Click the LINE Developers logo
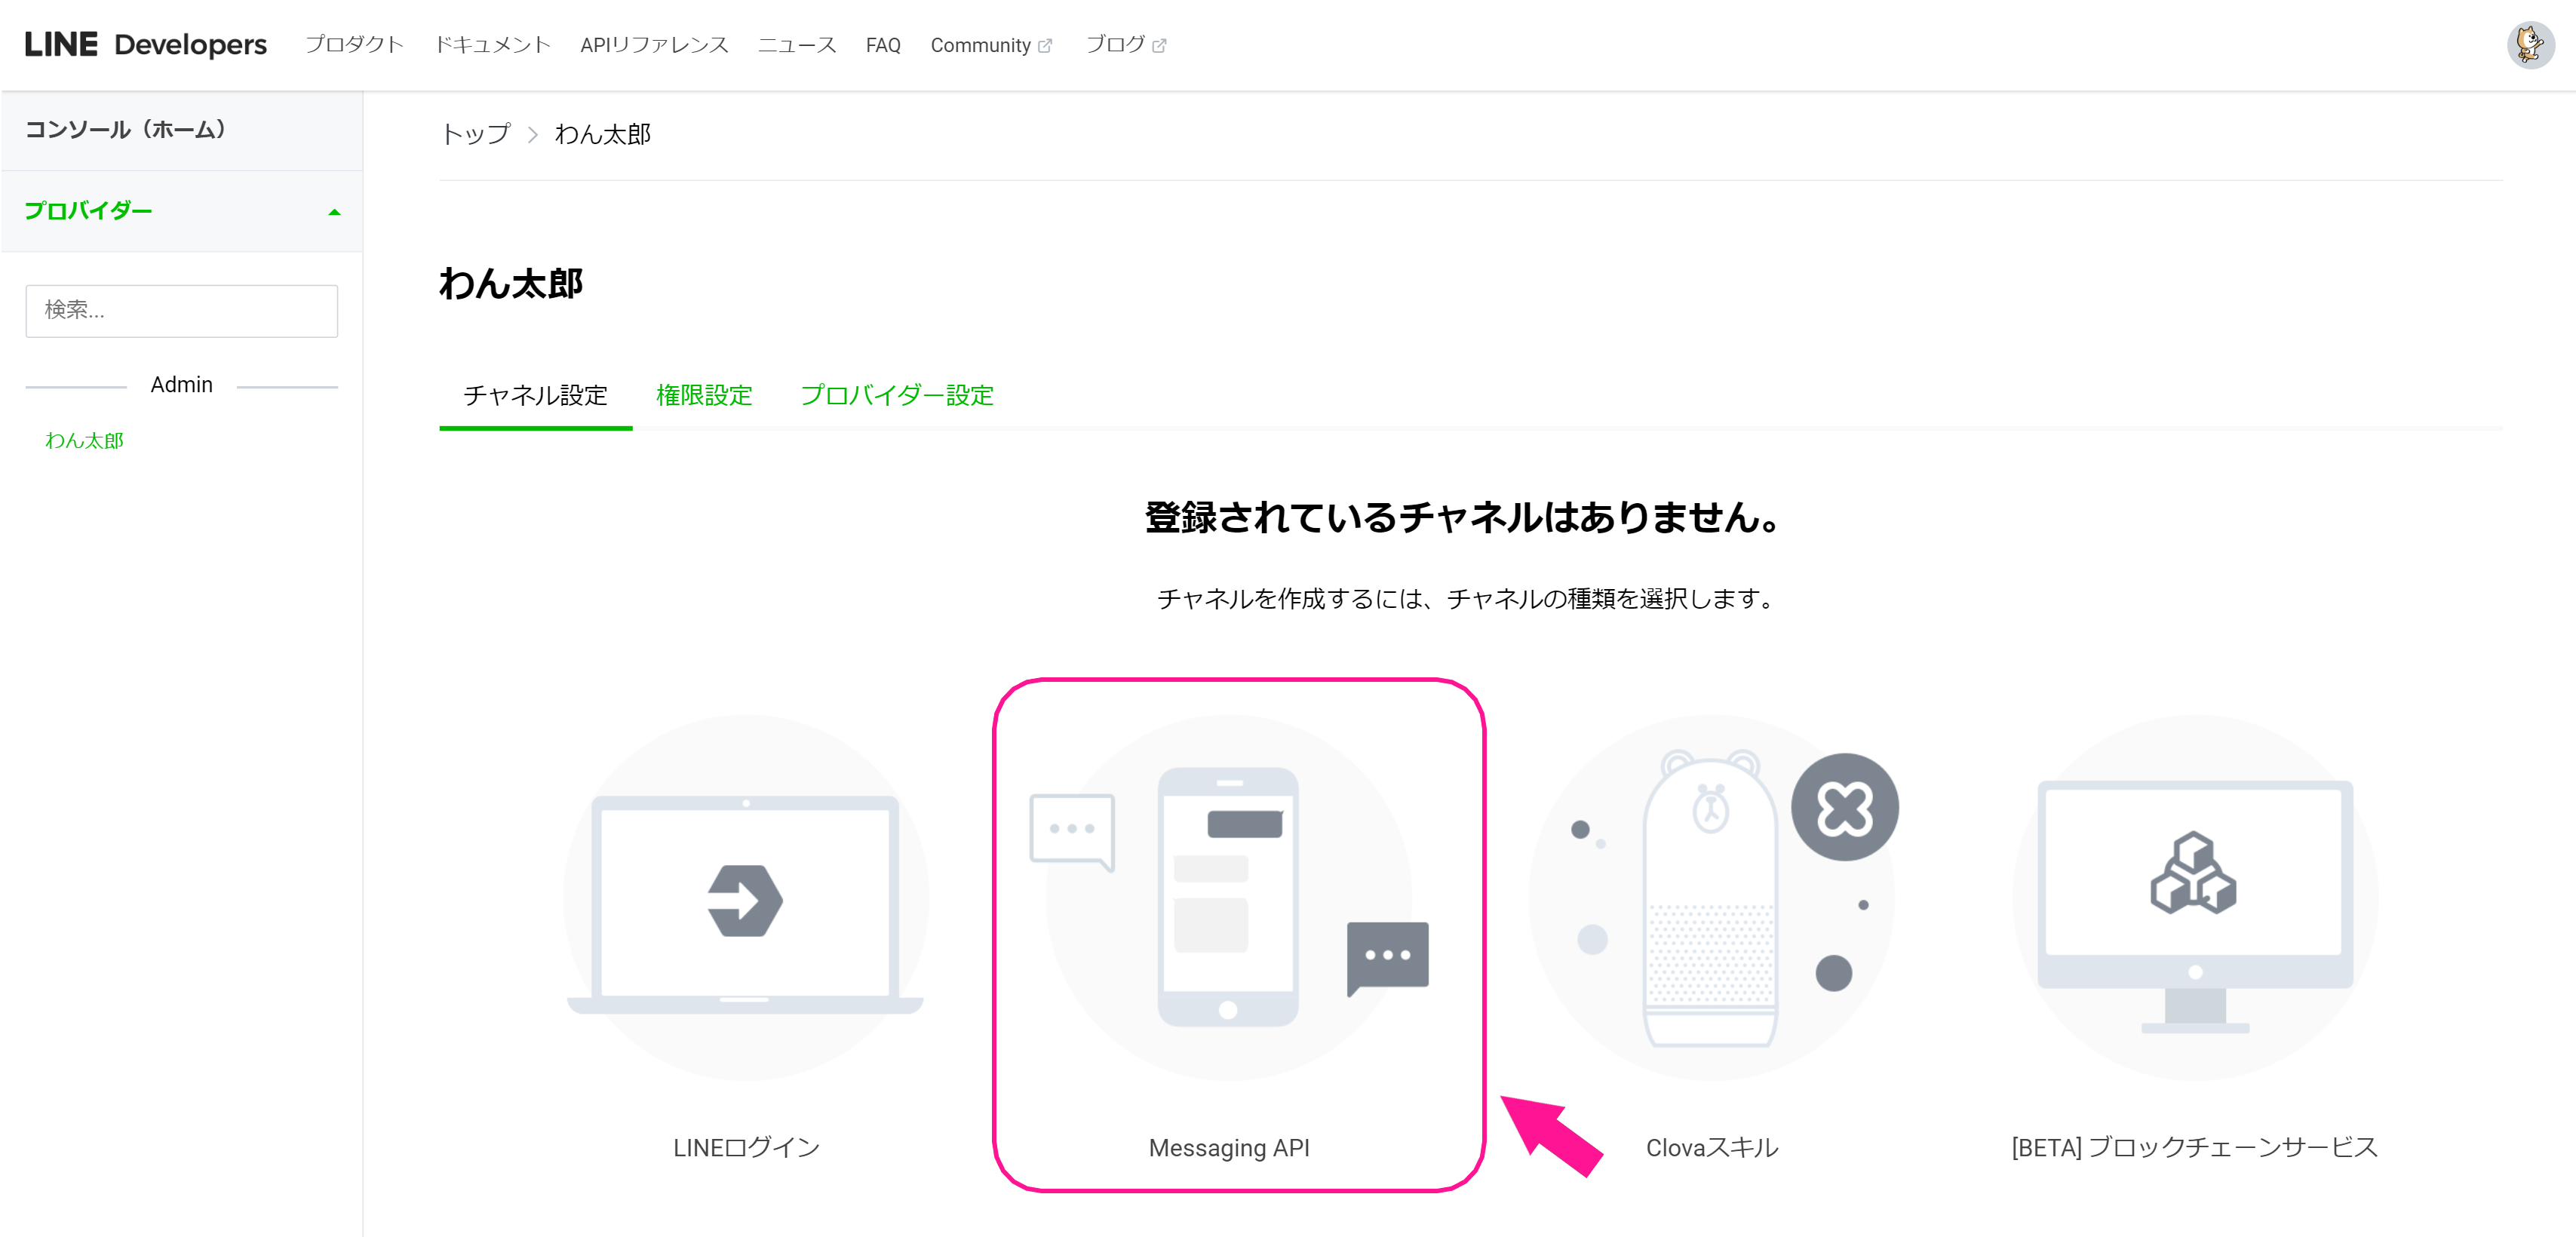The height and width of the screenshot is (1237, 2576). pyautogui.click(x=146, y=45)
